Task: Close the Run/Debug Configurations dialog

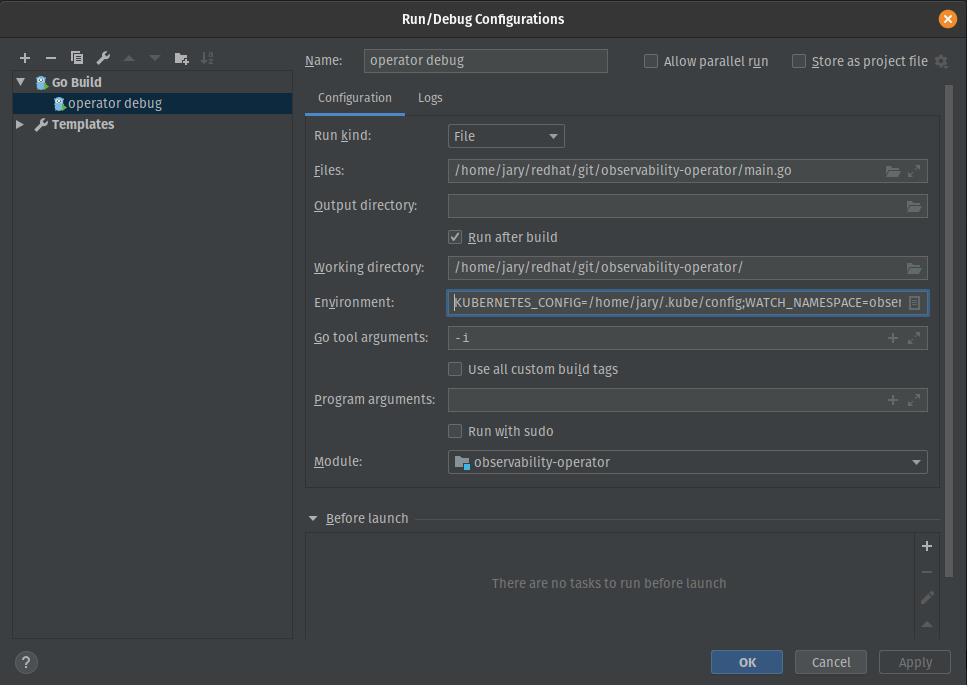Action: tap(947, 19)
